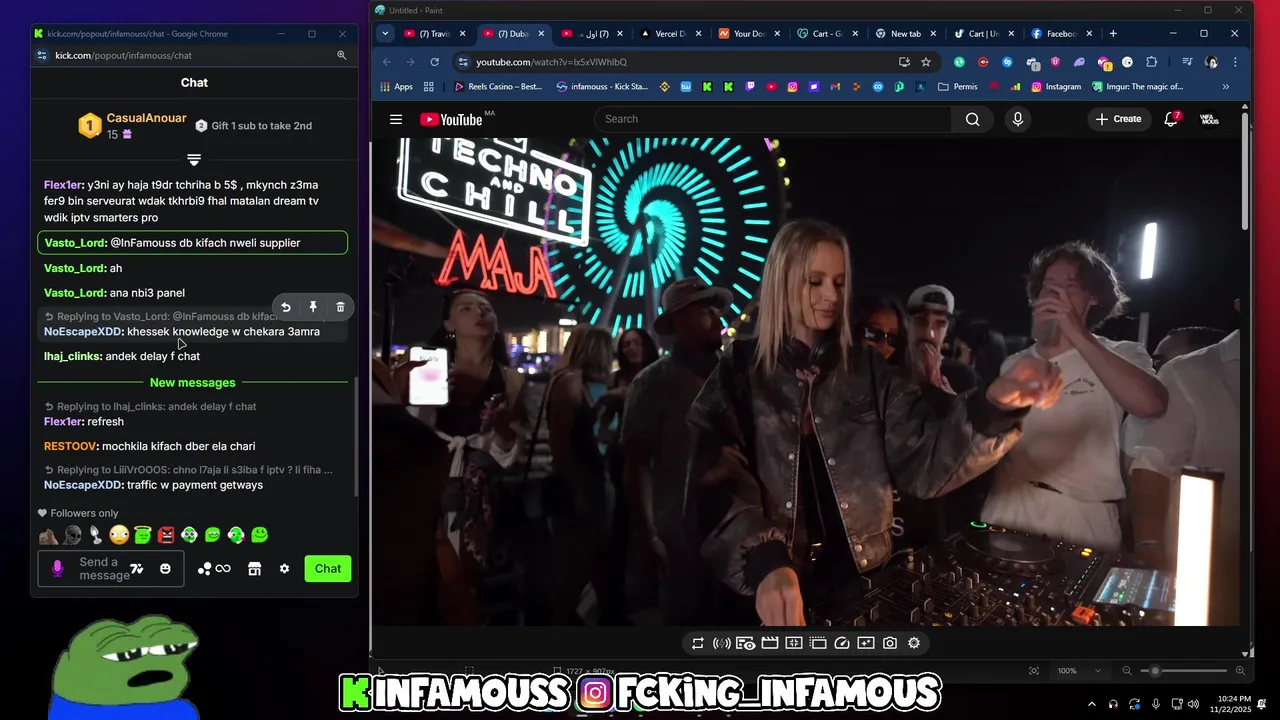Click the highlighted Vasto_Lord supplier message
The width and height of the screenshot is (1280, 720).
(x=193, y=243)
